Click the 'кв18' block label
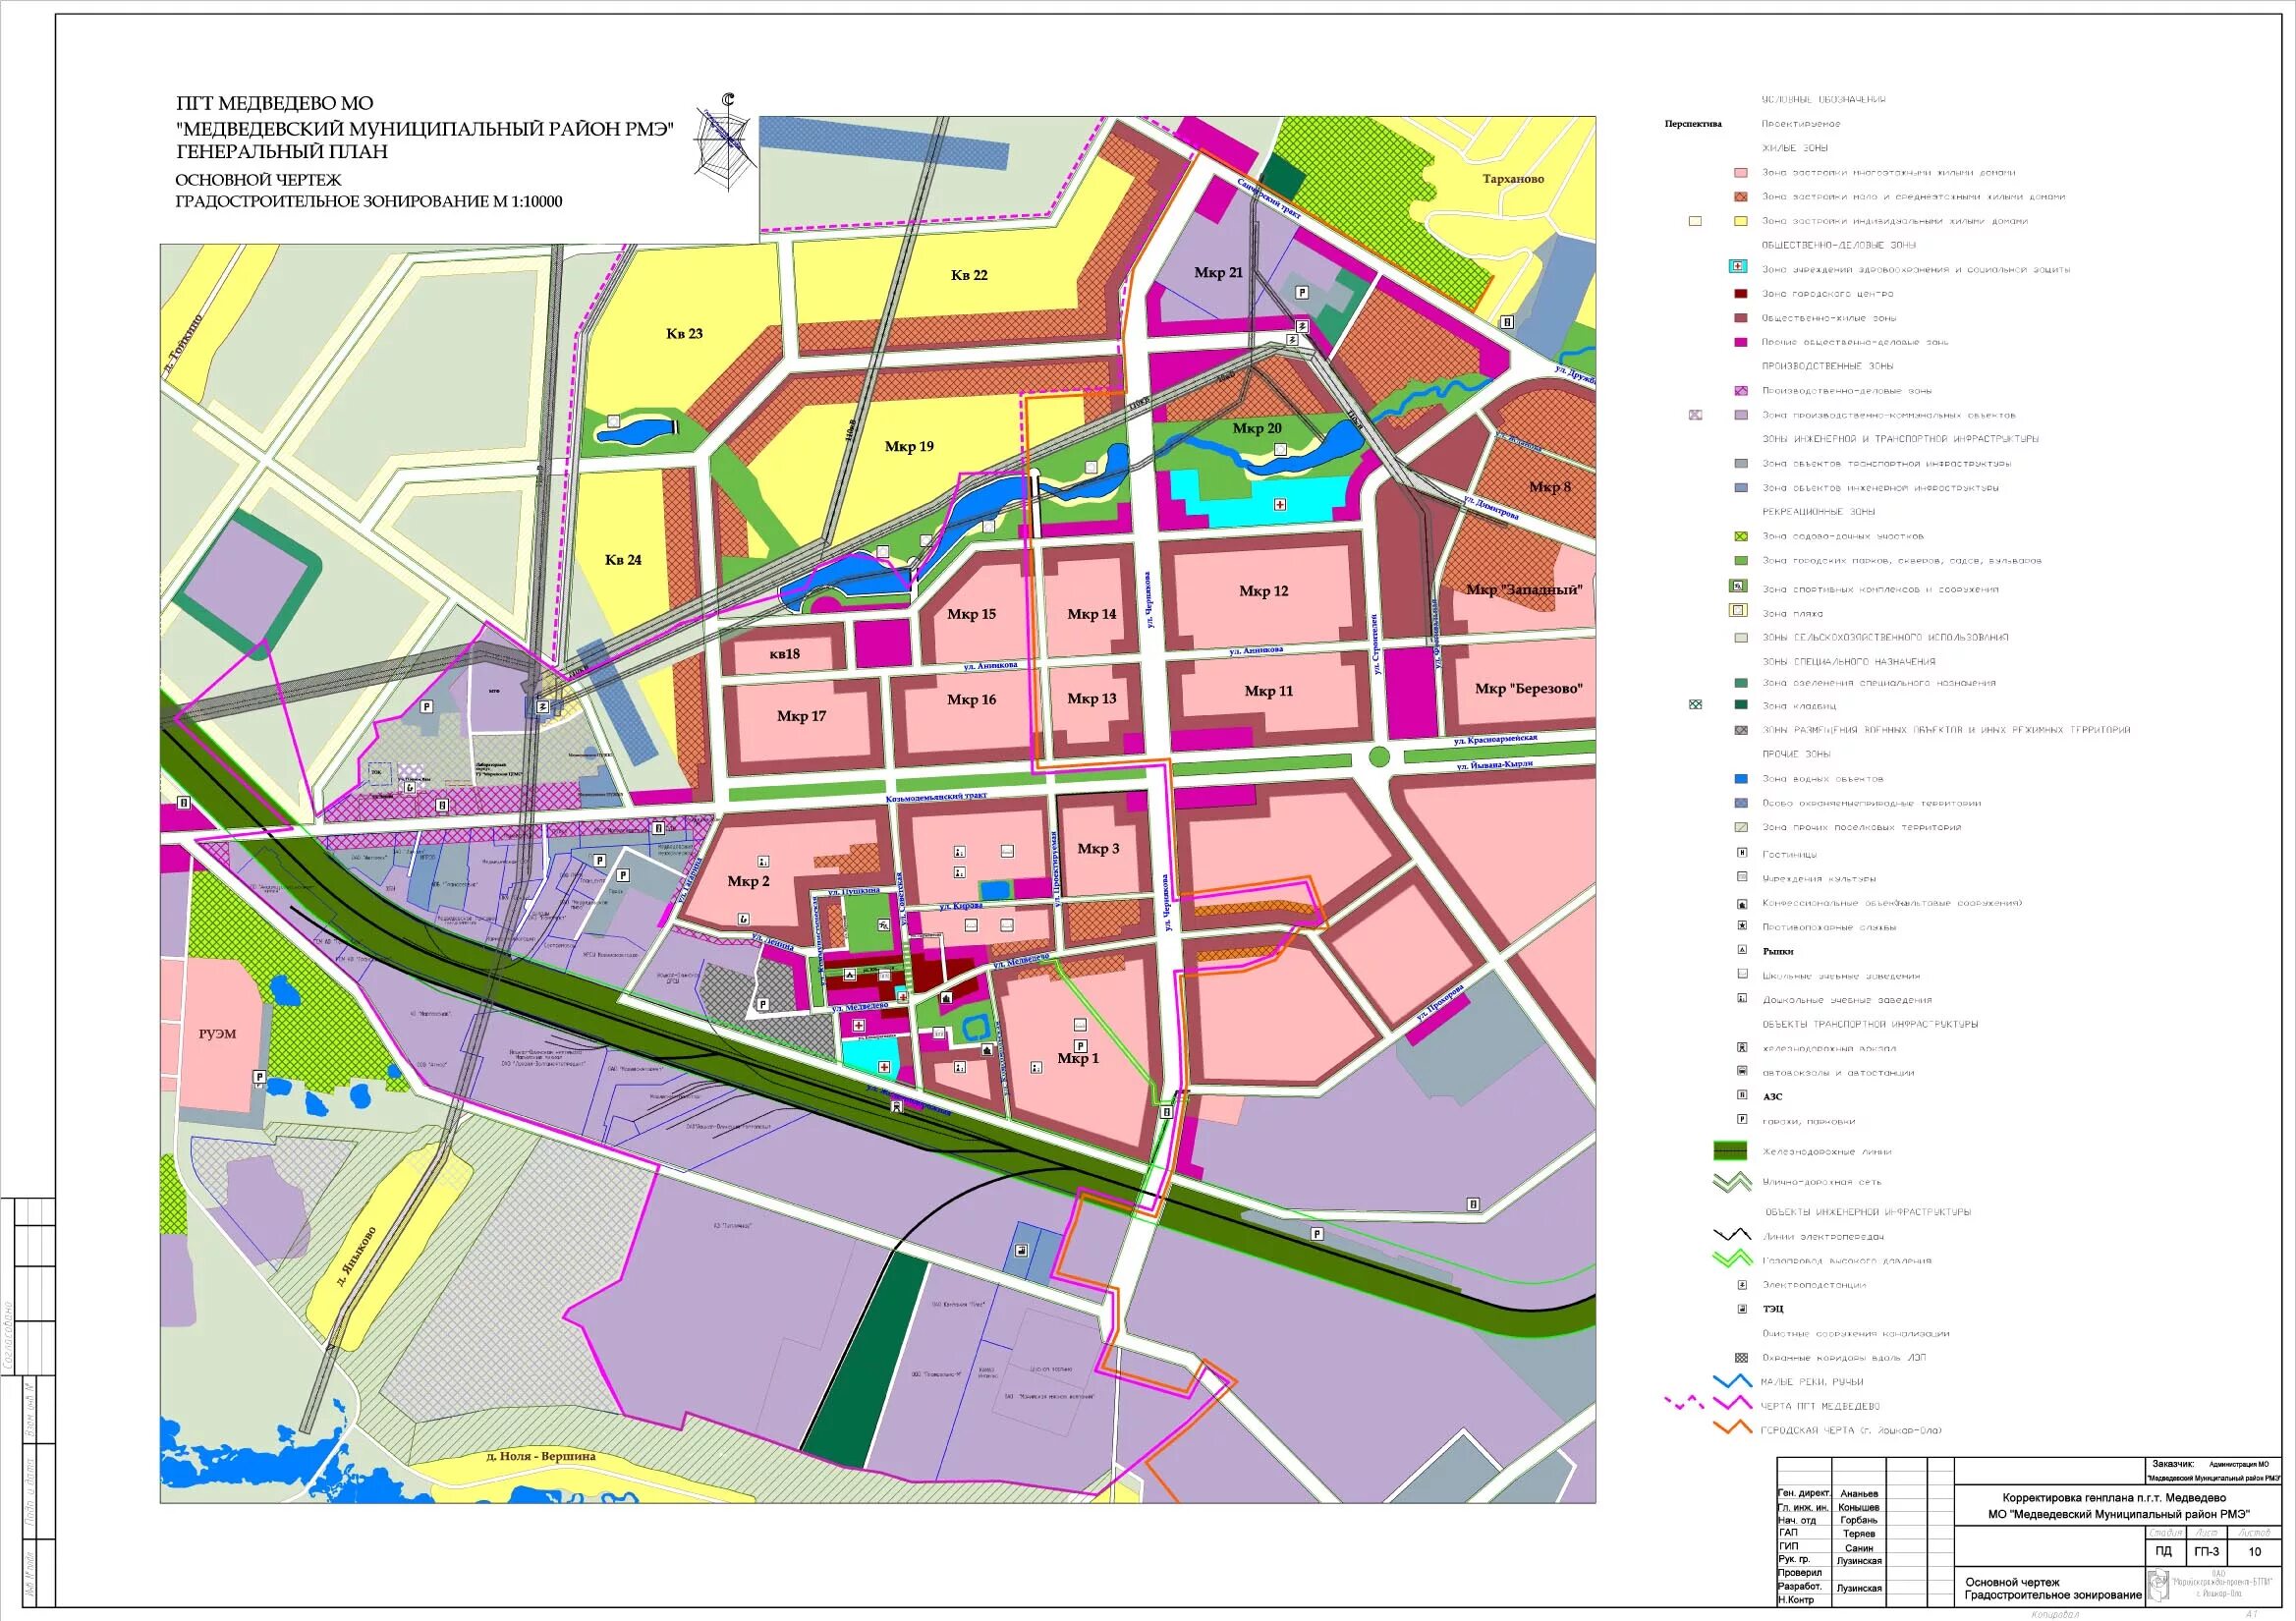Viewport: 2296px width, 1621px height. pyautogui.click(x=785, y=654)
